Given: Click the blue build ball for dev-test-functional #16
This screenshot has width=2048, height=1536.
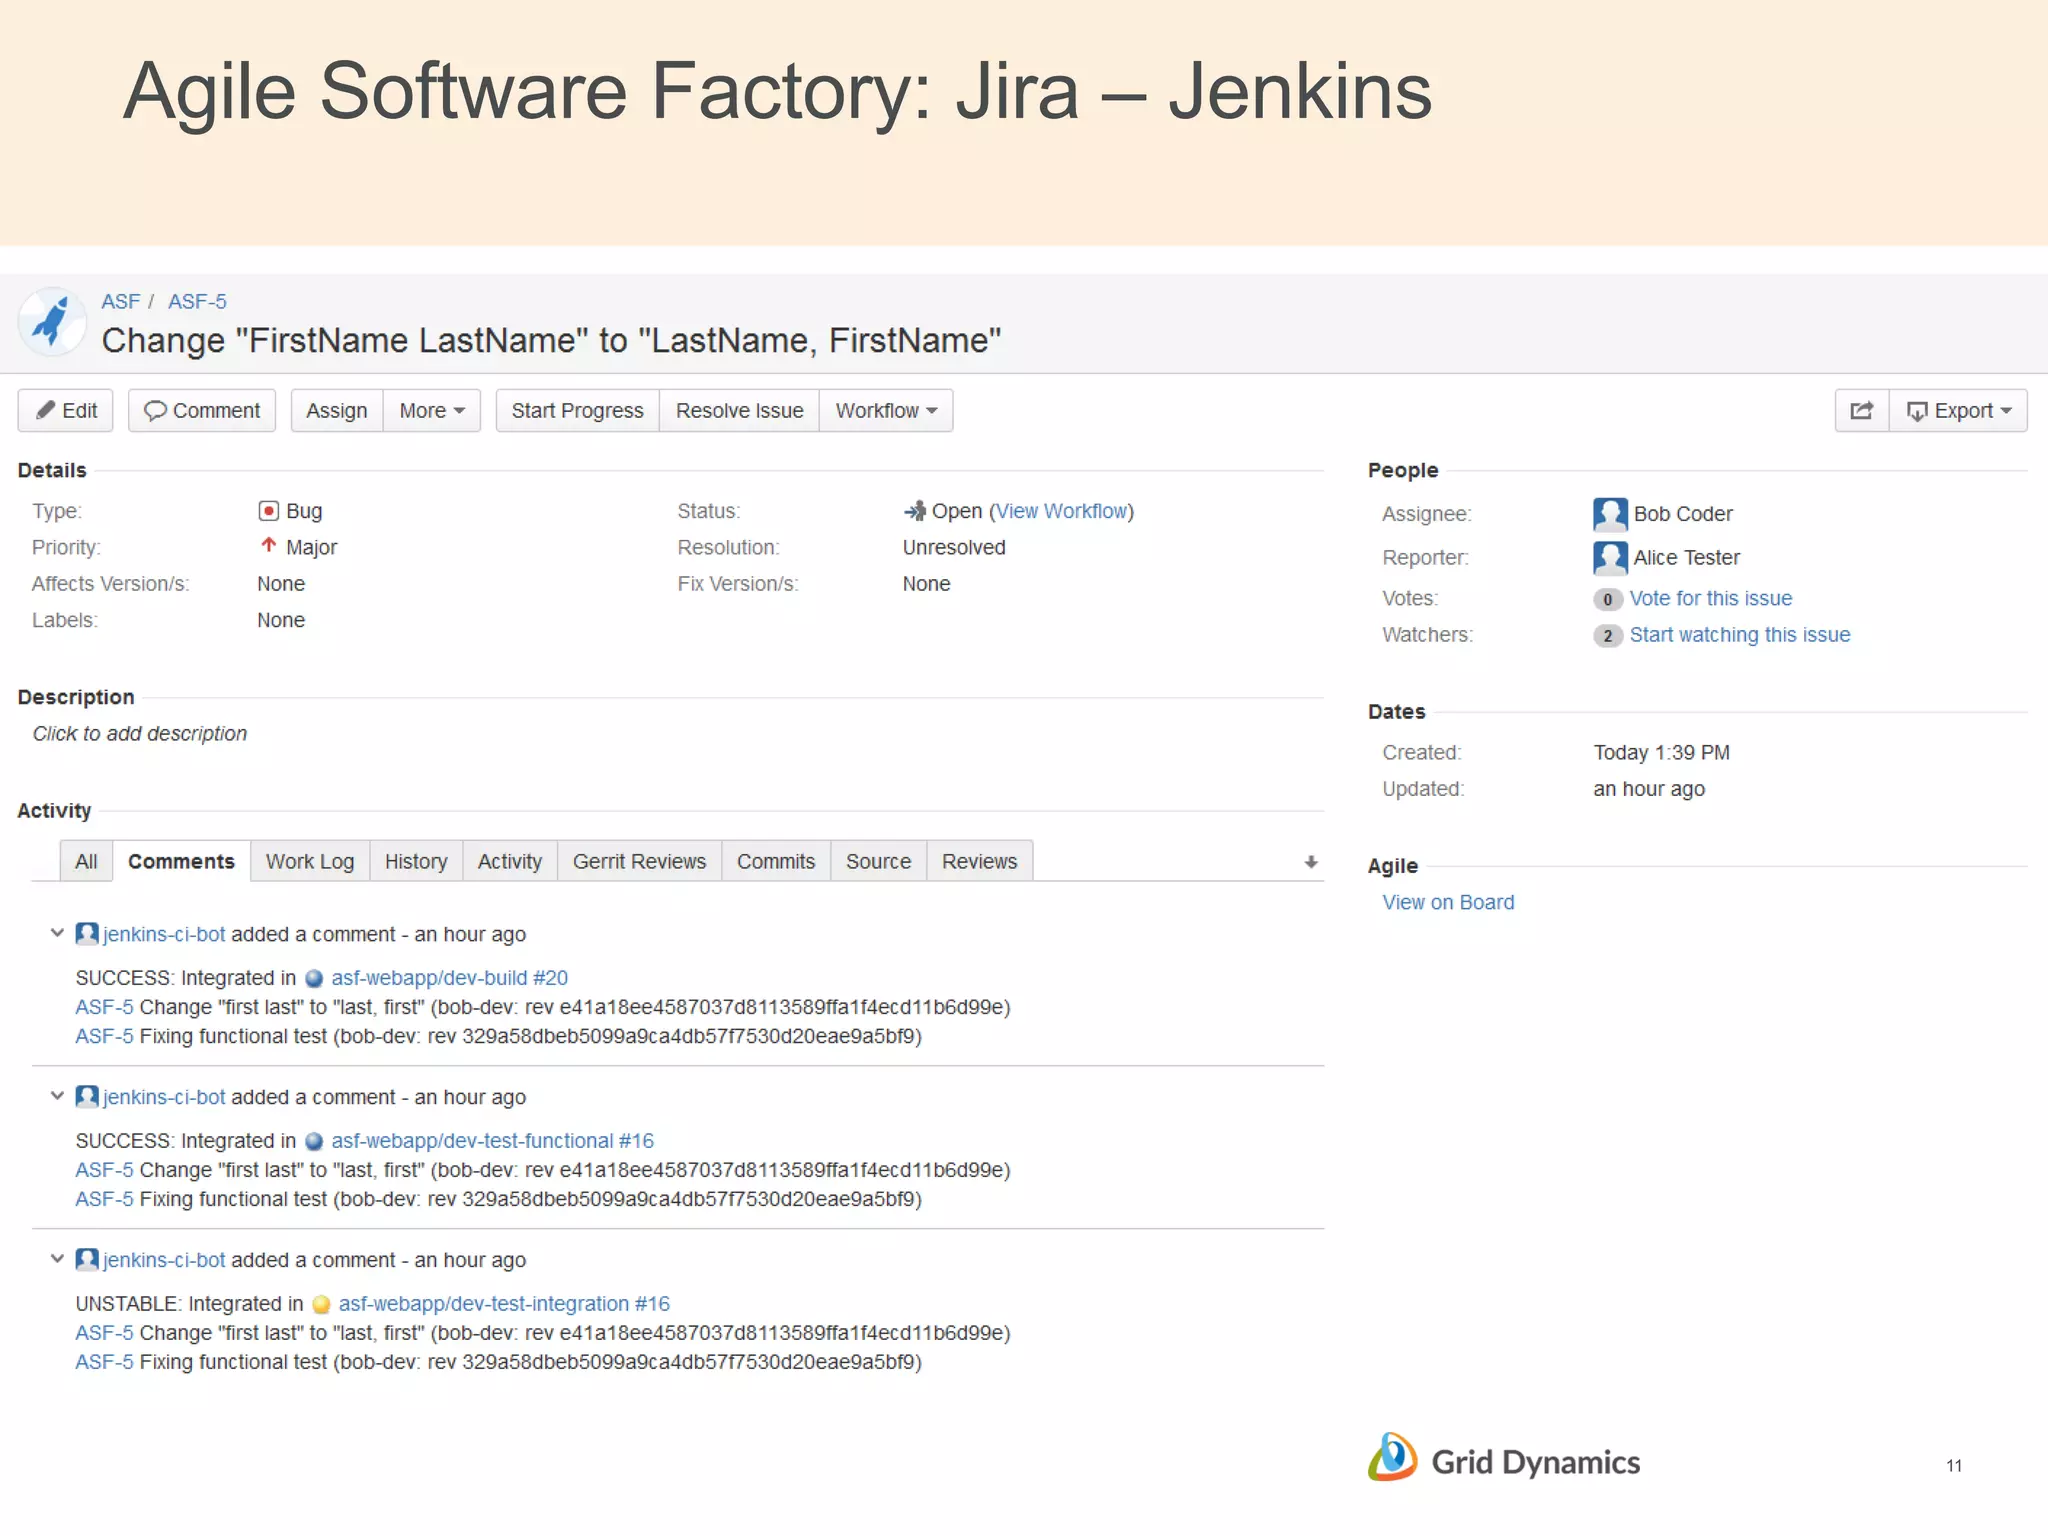Looking at the screenshot, I should click(x=314, y=1141).
